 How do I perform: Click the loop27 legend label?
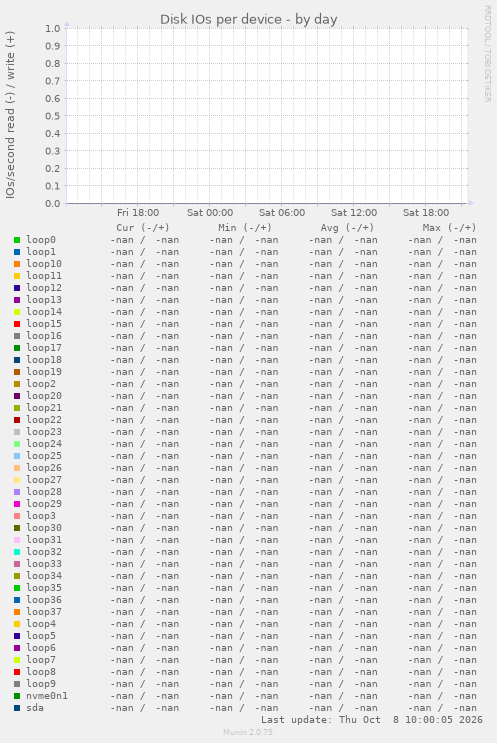(44, 480)
